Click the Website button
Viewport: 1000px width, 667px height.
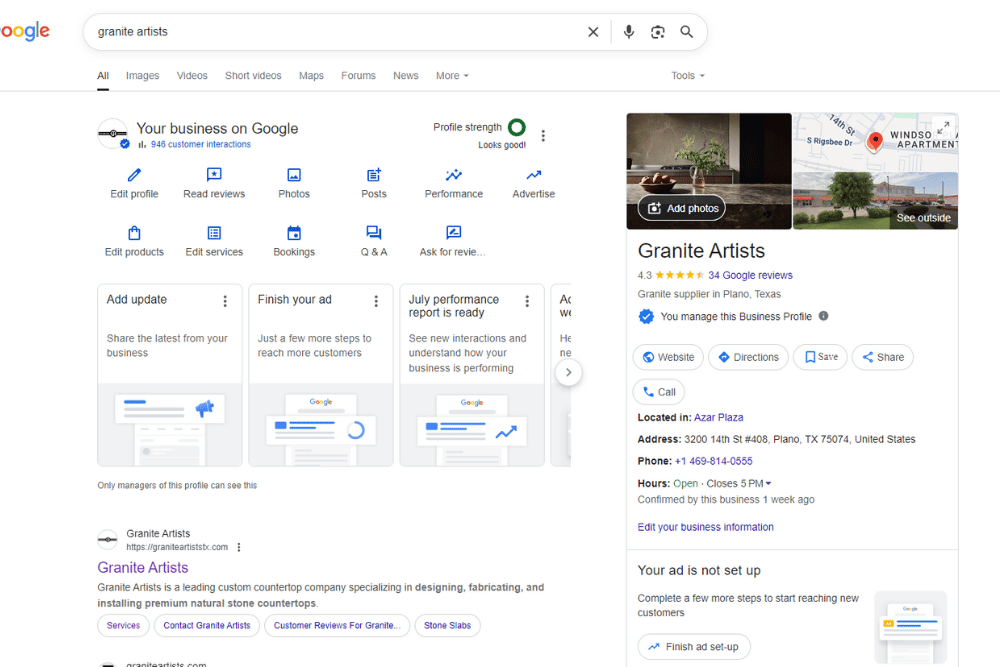(668, 357)
